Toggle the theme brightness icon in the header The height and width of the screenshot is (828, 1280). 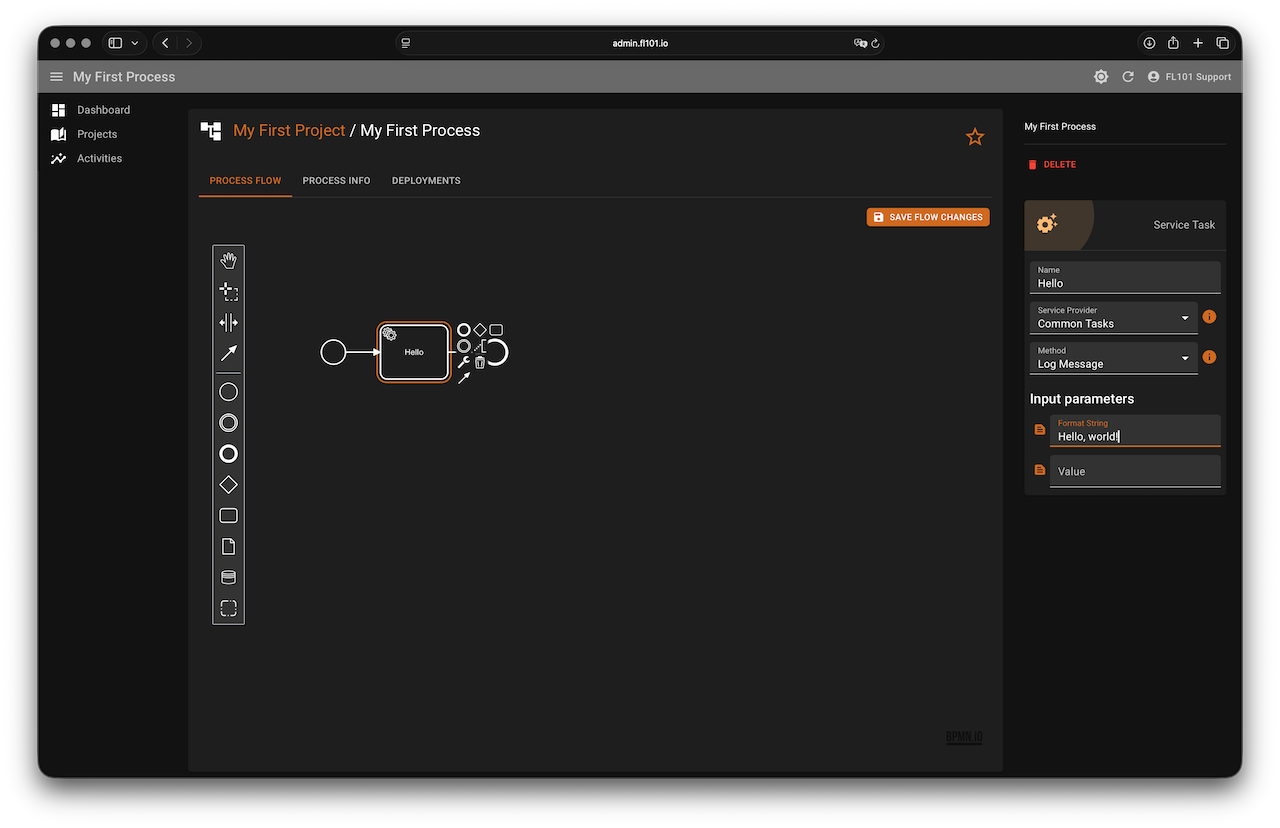click(1101, 77)
